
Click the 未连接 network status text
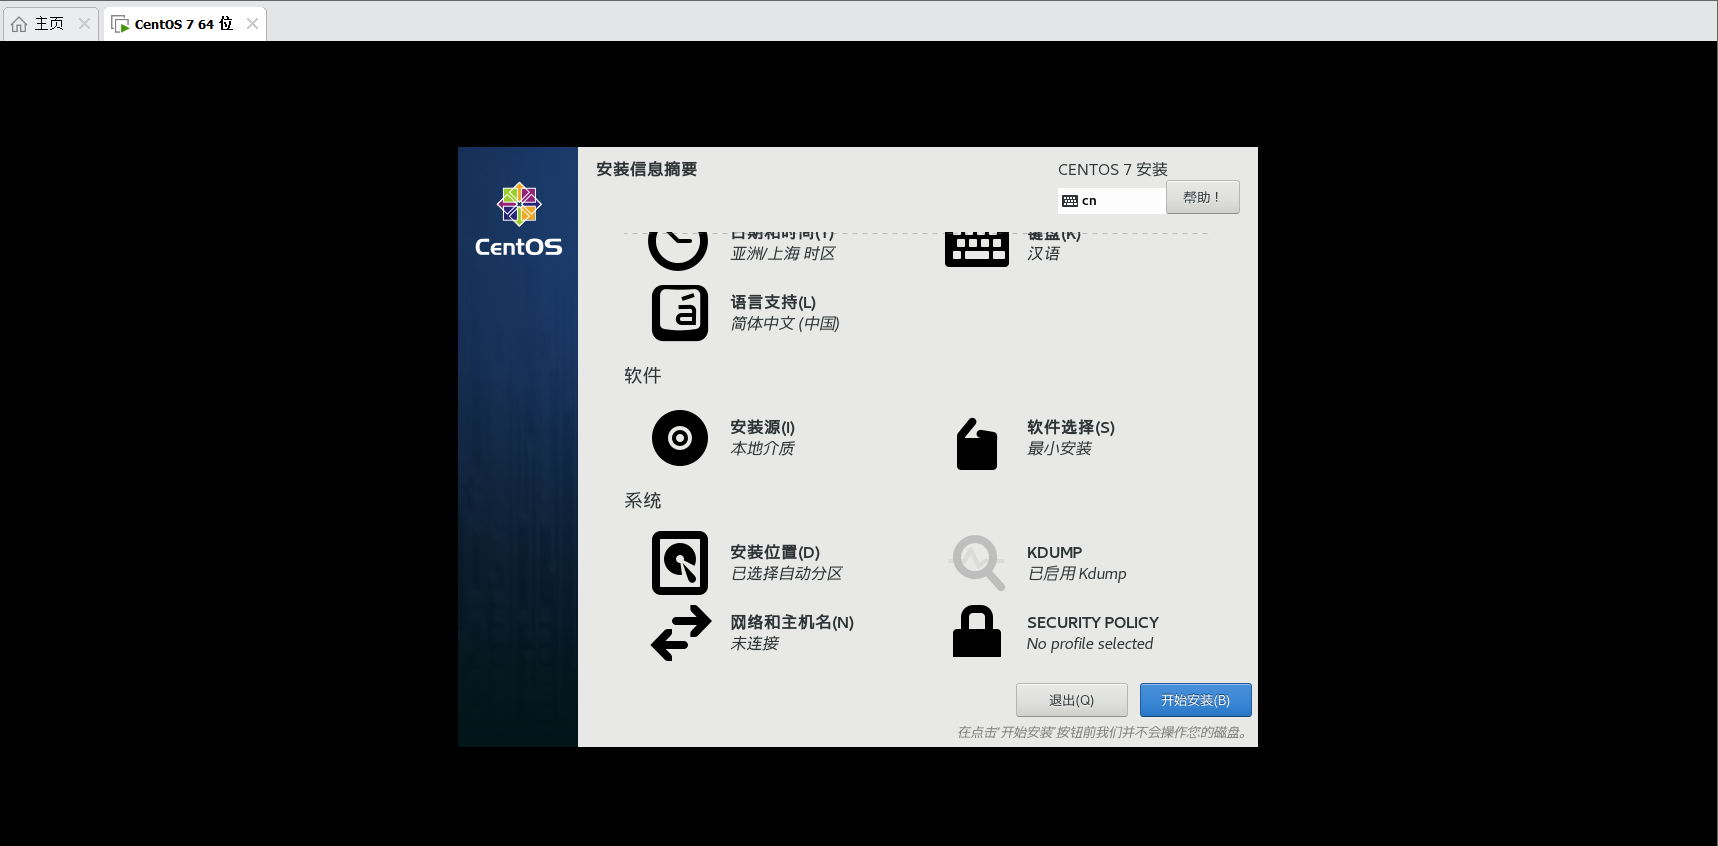(754, 643)
